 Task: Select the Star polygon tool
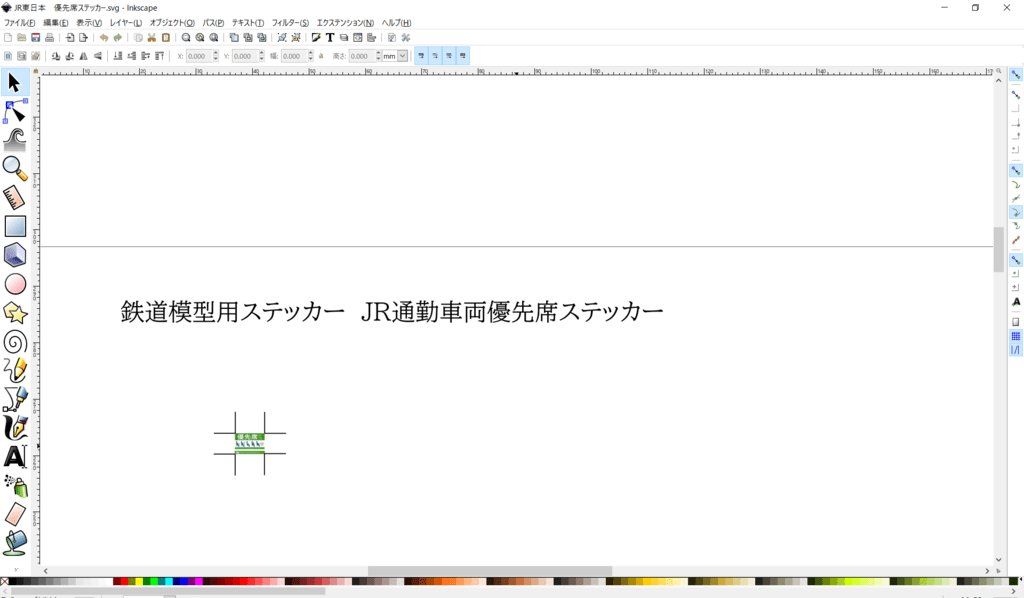coord(14,313)
